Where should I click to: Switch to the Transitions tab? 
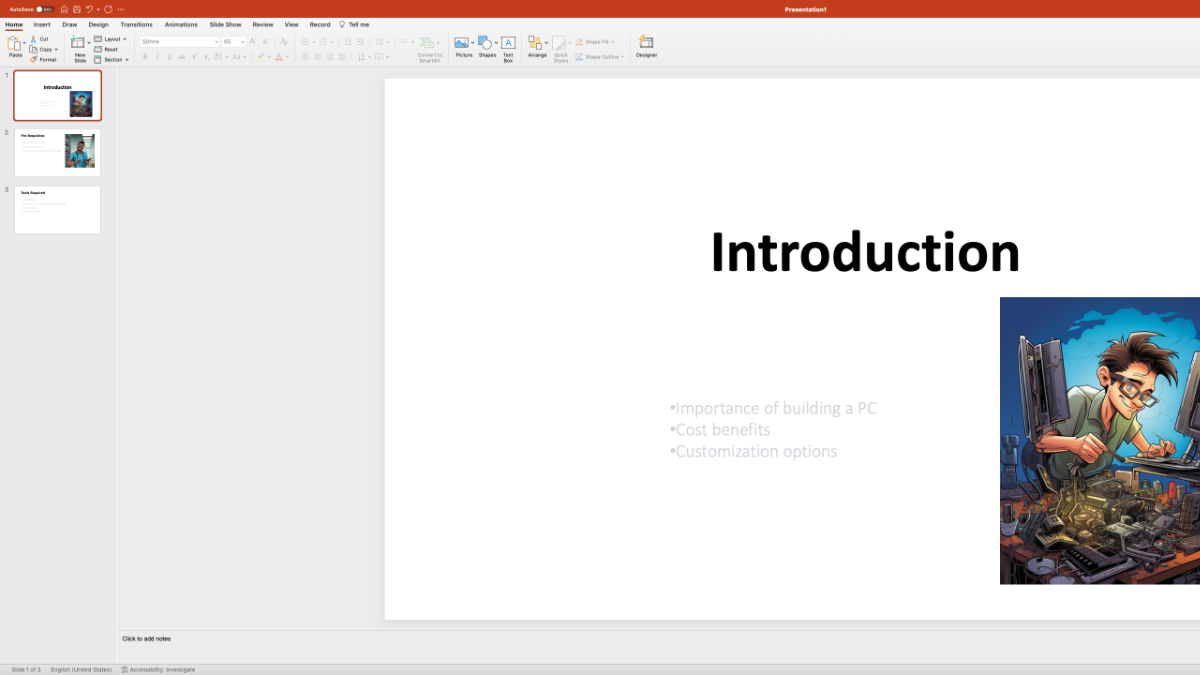coord(137,24)
